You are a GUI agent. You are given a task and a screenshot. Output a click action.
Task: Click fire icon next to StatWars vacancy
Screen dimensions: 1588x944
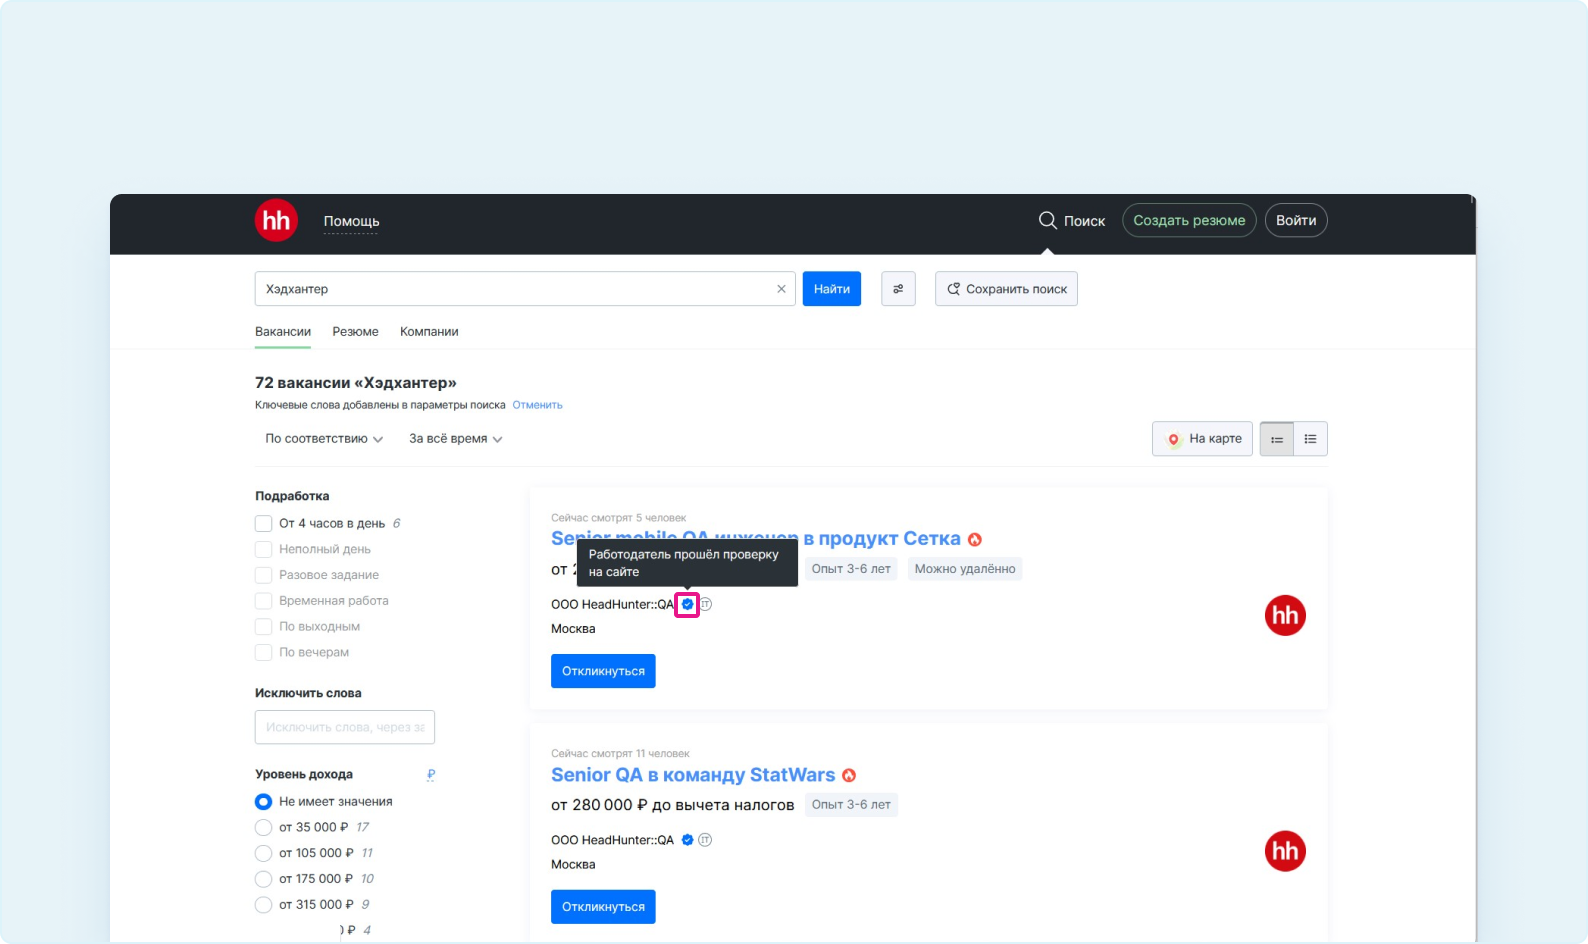point(849,775)
